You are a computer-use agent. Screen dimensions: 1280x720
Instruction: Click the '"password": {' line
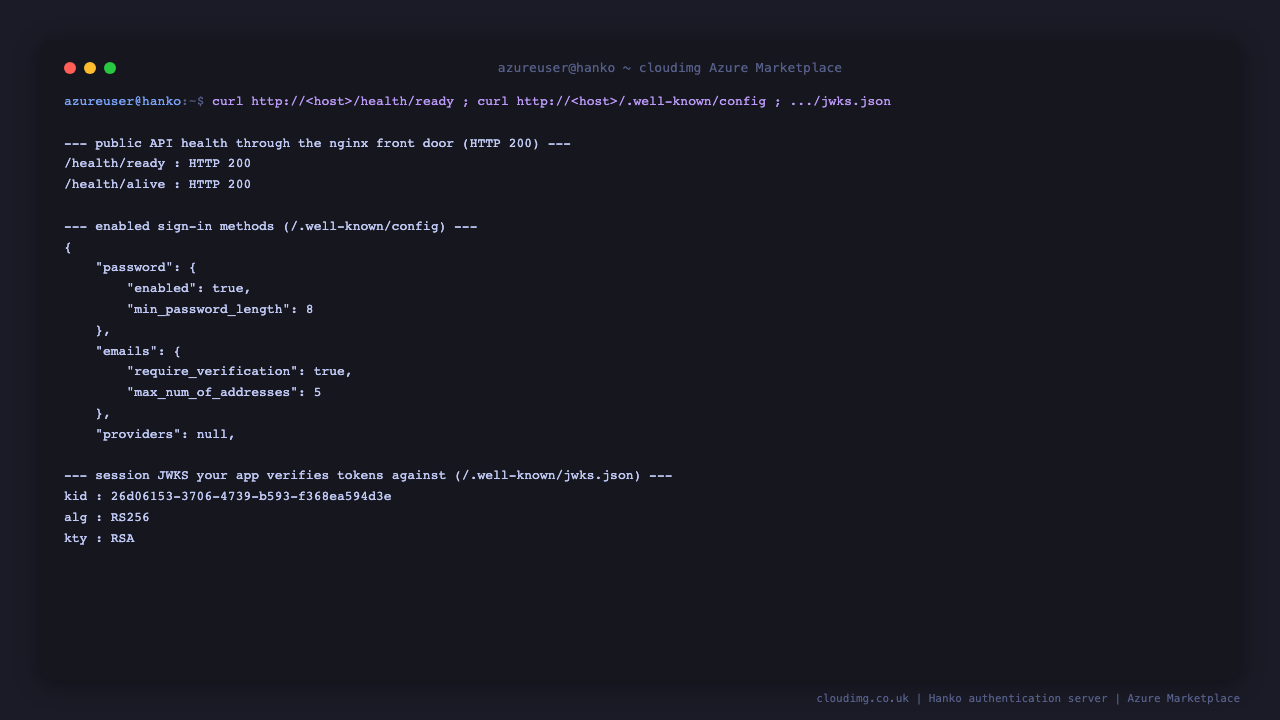coord(146,268)
